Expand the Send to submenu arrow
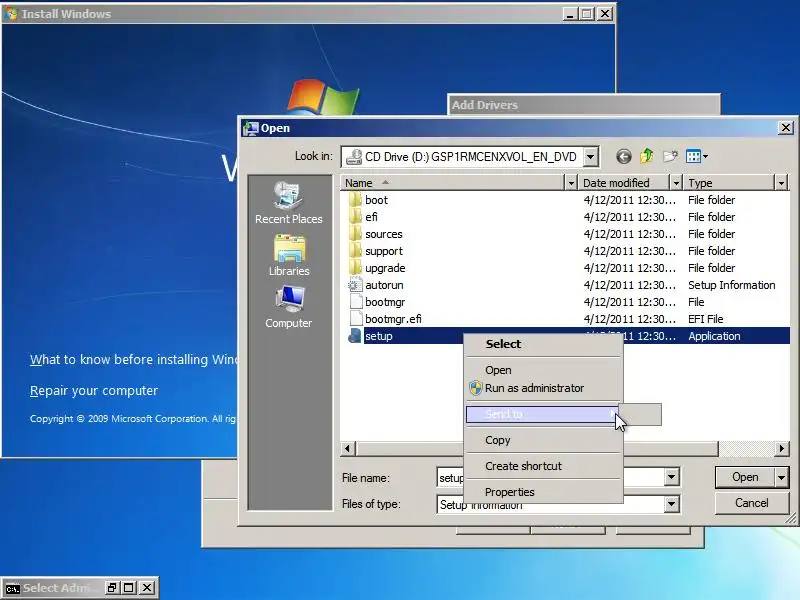800x600 pixels. click(612, 414)
